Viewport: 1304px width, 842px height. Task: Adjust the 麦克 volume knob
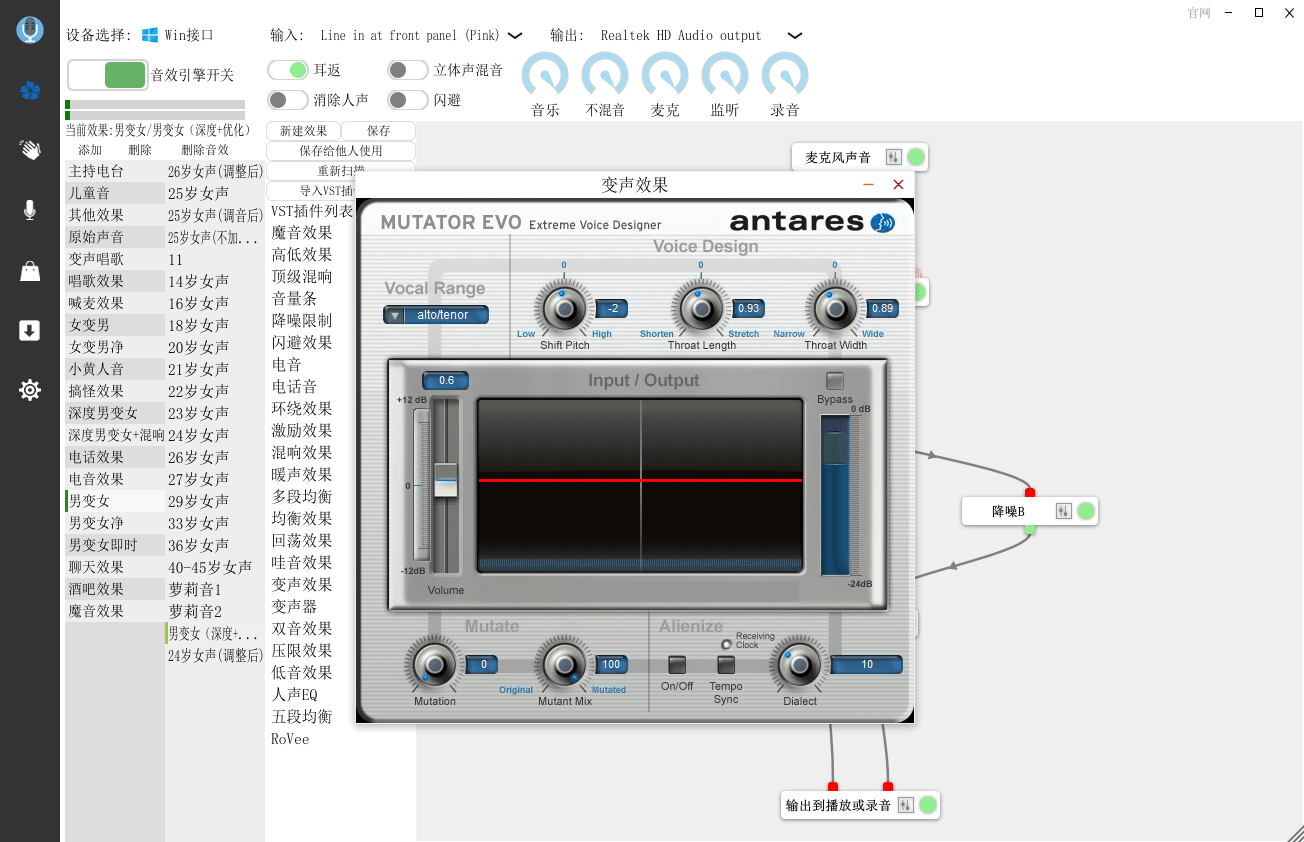click(x=665, y=75)
